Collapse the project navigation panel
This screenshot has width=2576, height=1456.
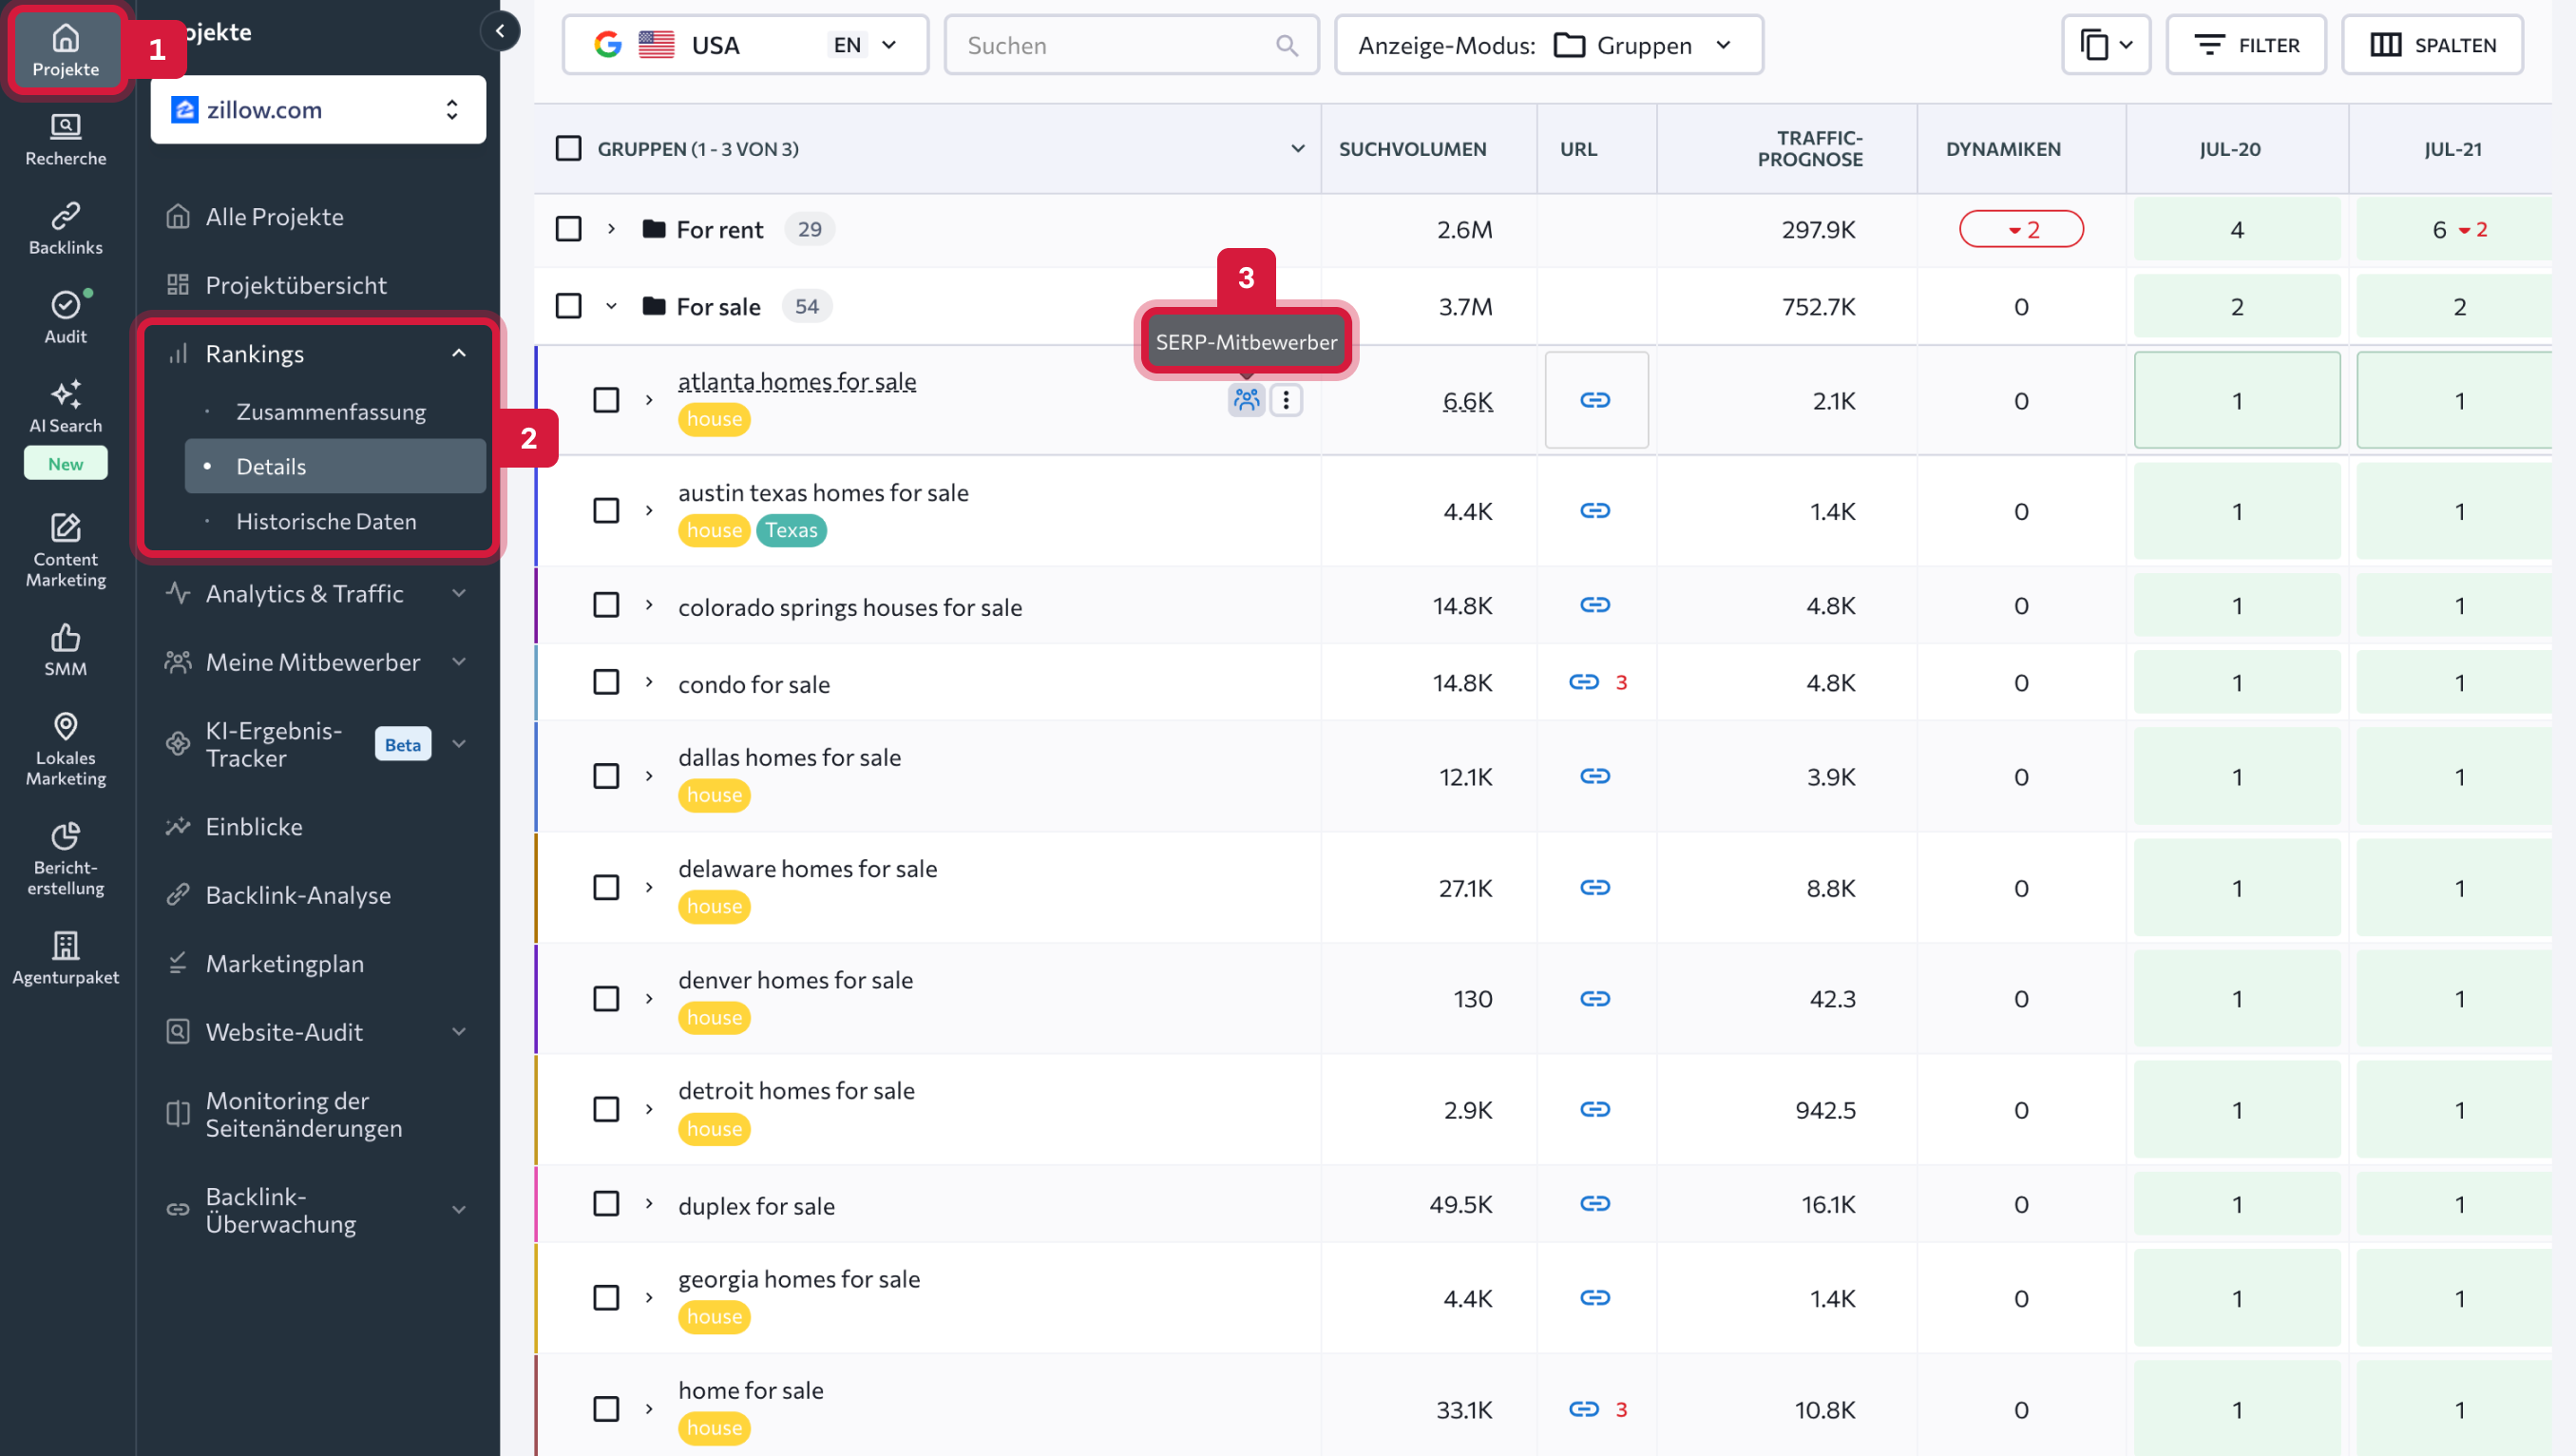(x=500, y=31)
